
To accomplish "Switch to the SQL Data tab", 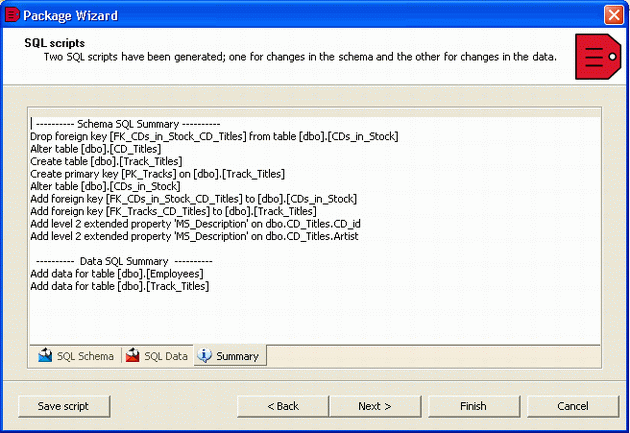I will tap(157, 356).
